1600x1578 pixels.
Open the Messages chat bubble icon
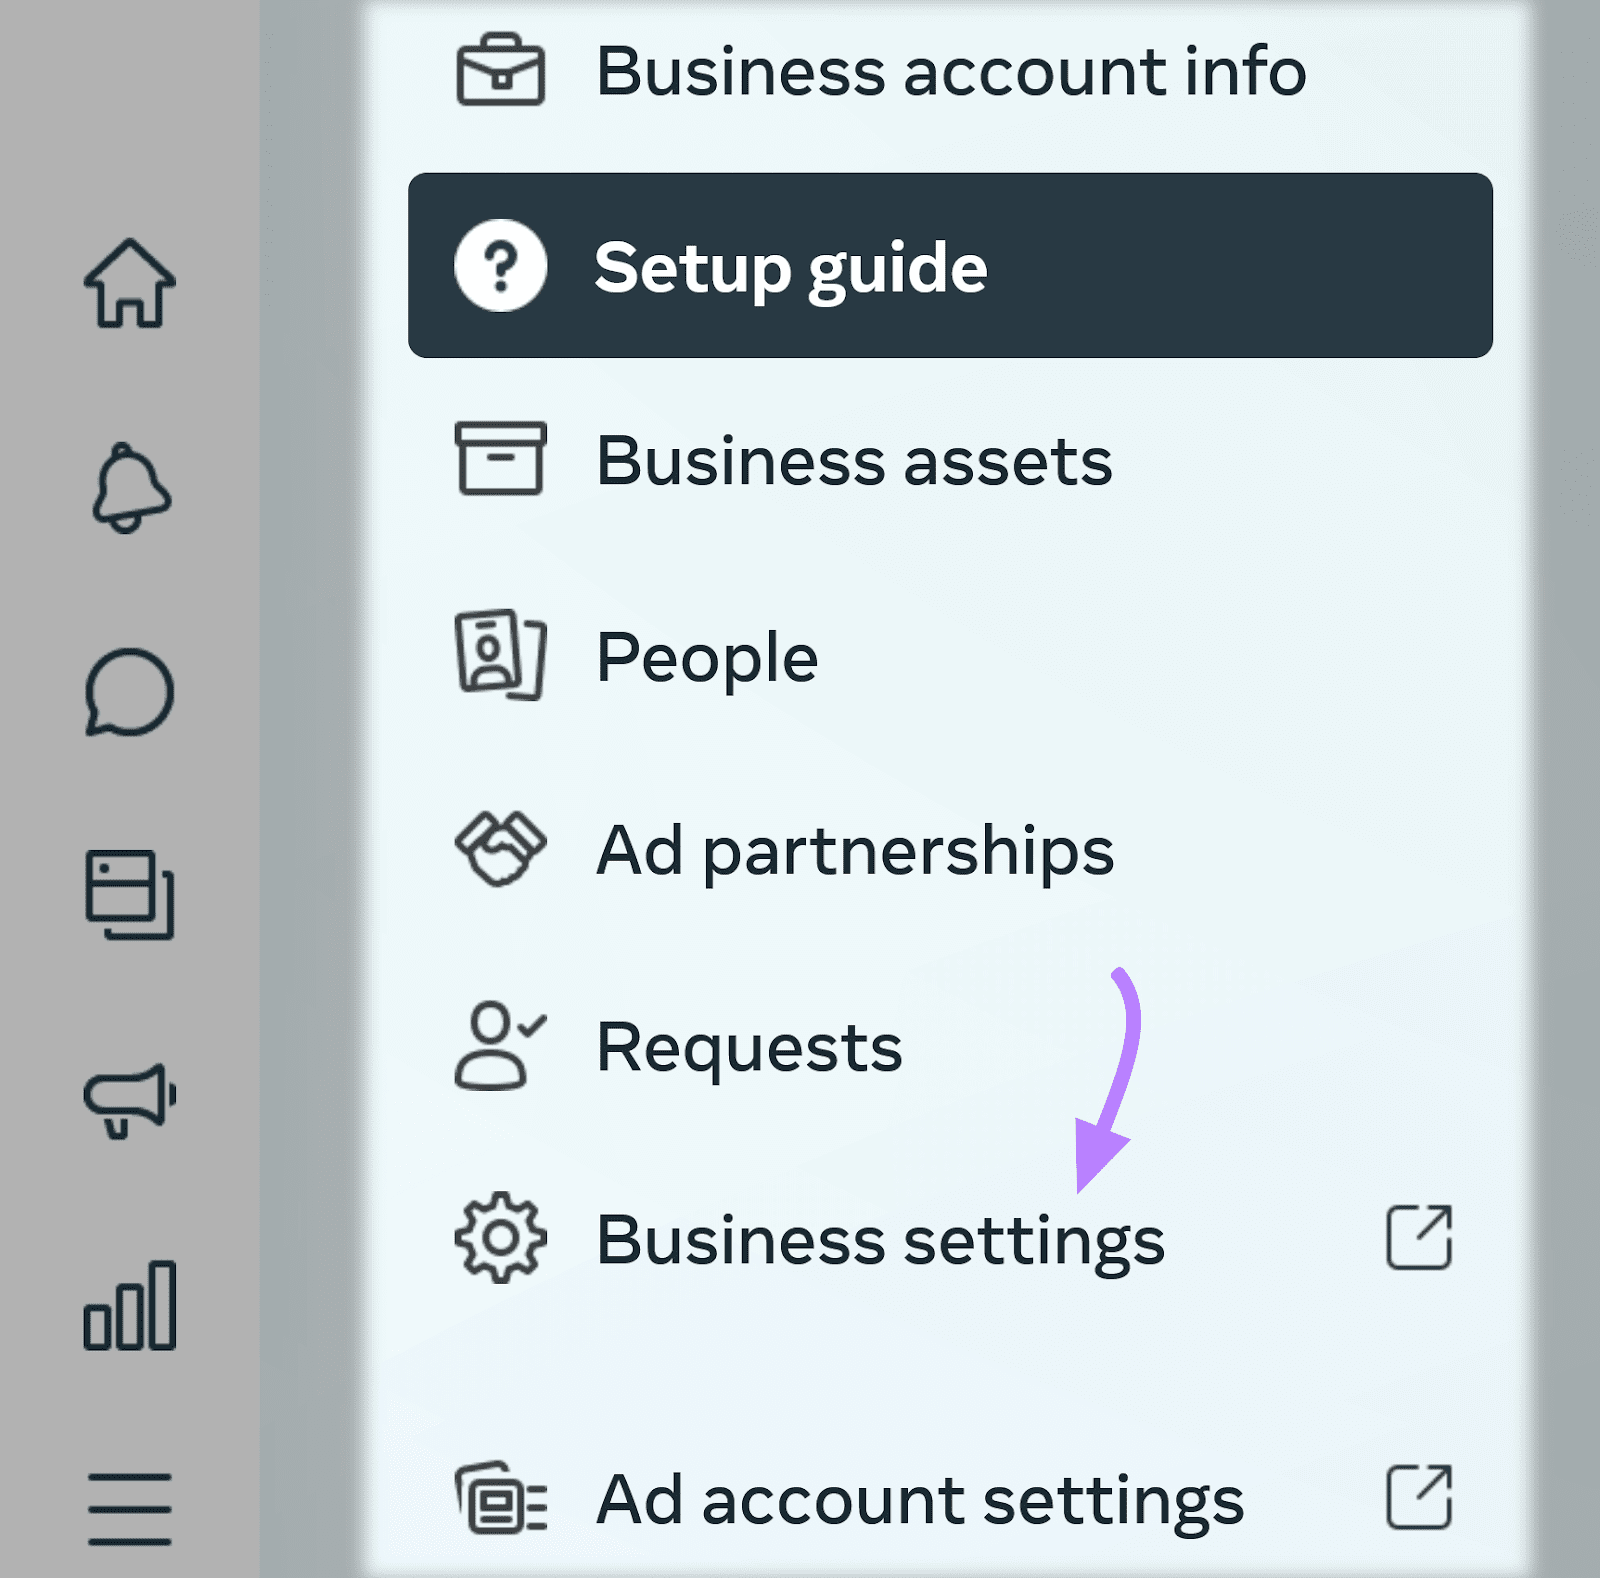(128, 692)
